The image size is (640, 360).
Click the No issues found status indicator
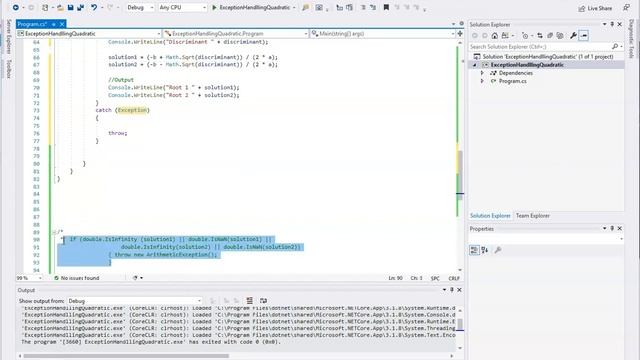(77, 278)
